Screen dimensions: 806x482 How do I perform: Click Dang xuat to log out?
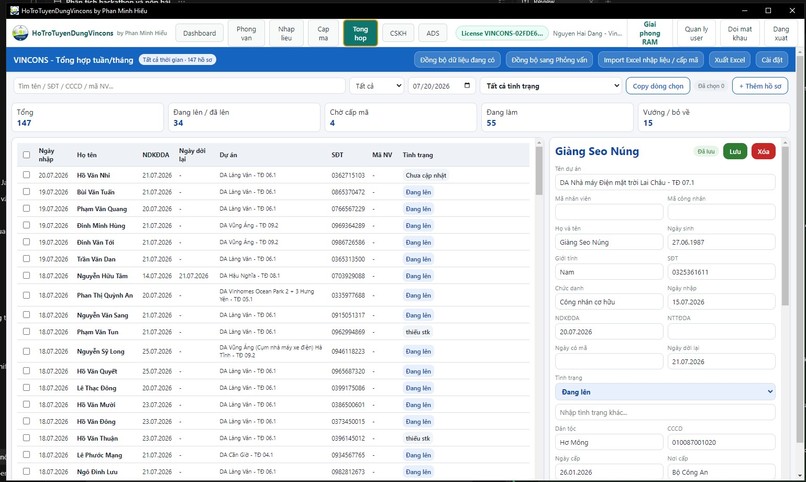click(781, 33)
